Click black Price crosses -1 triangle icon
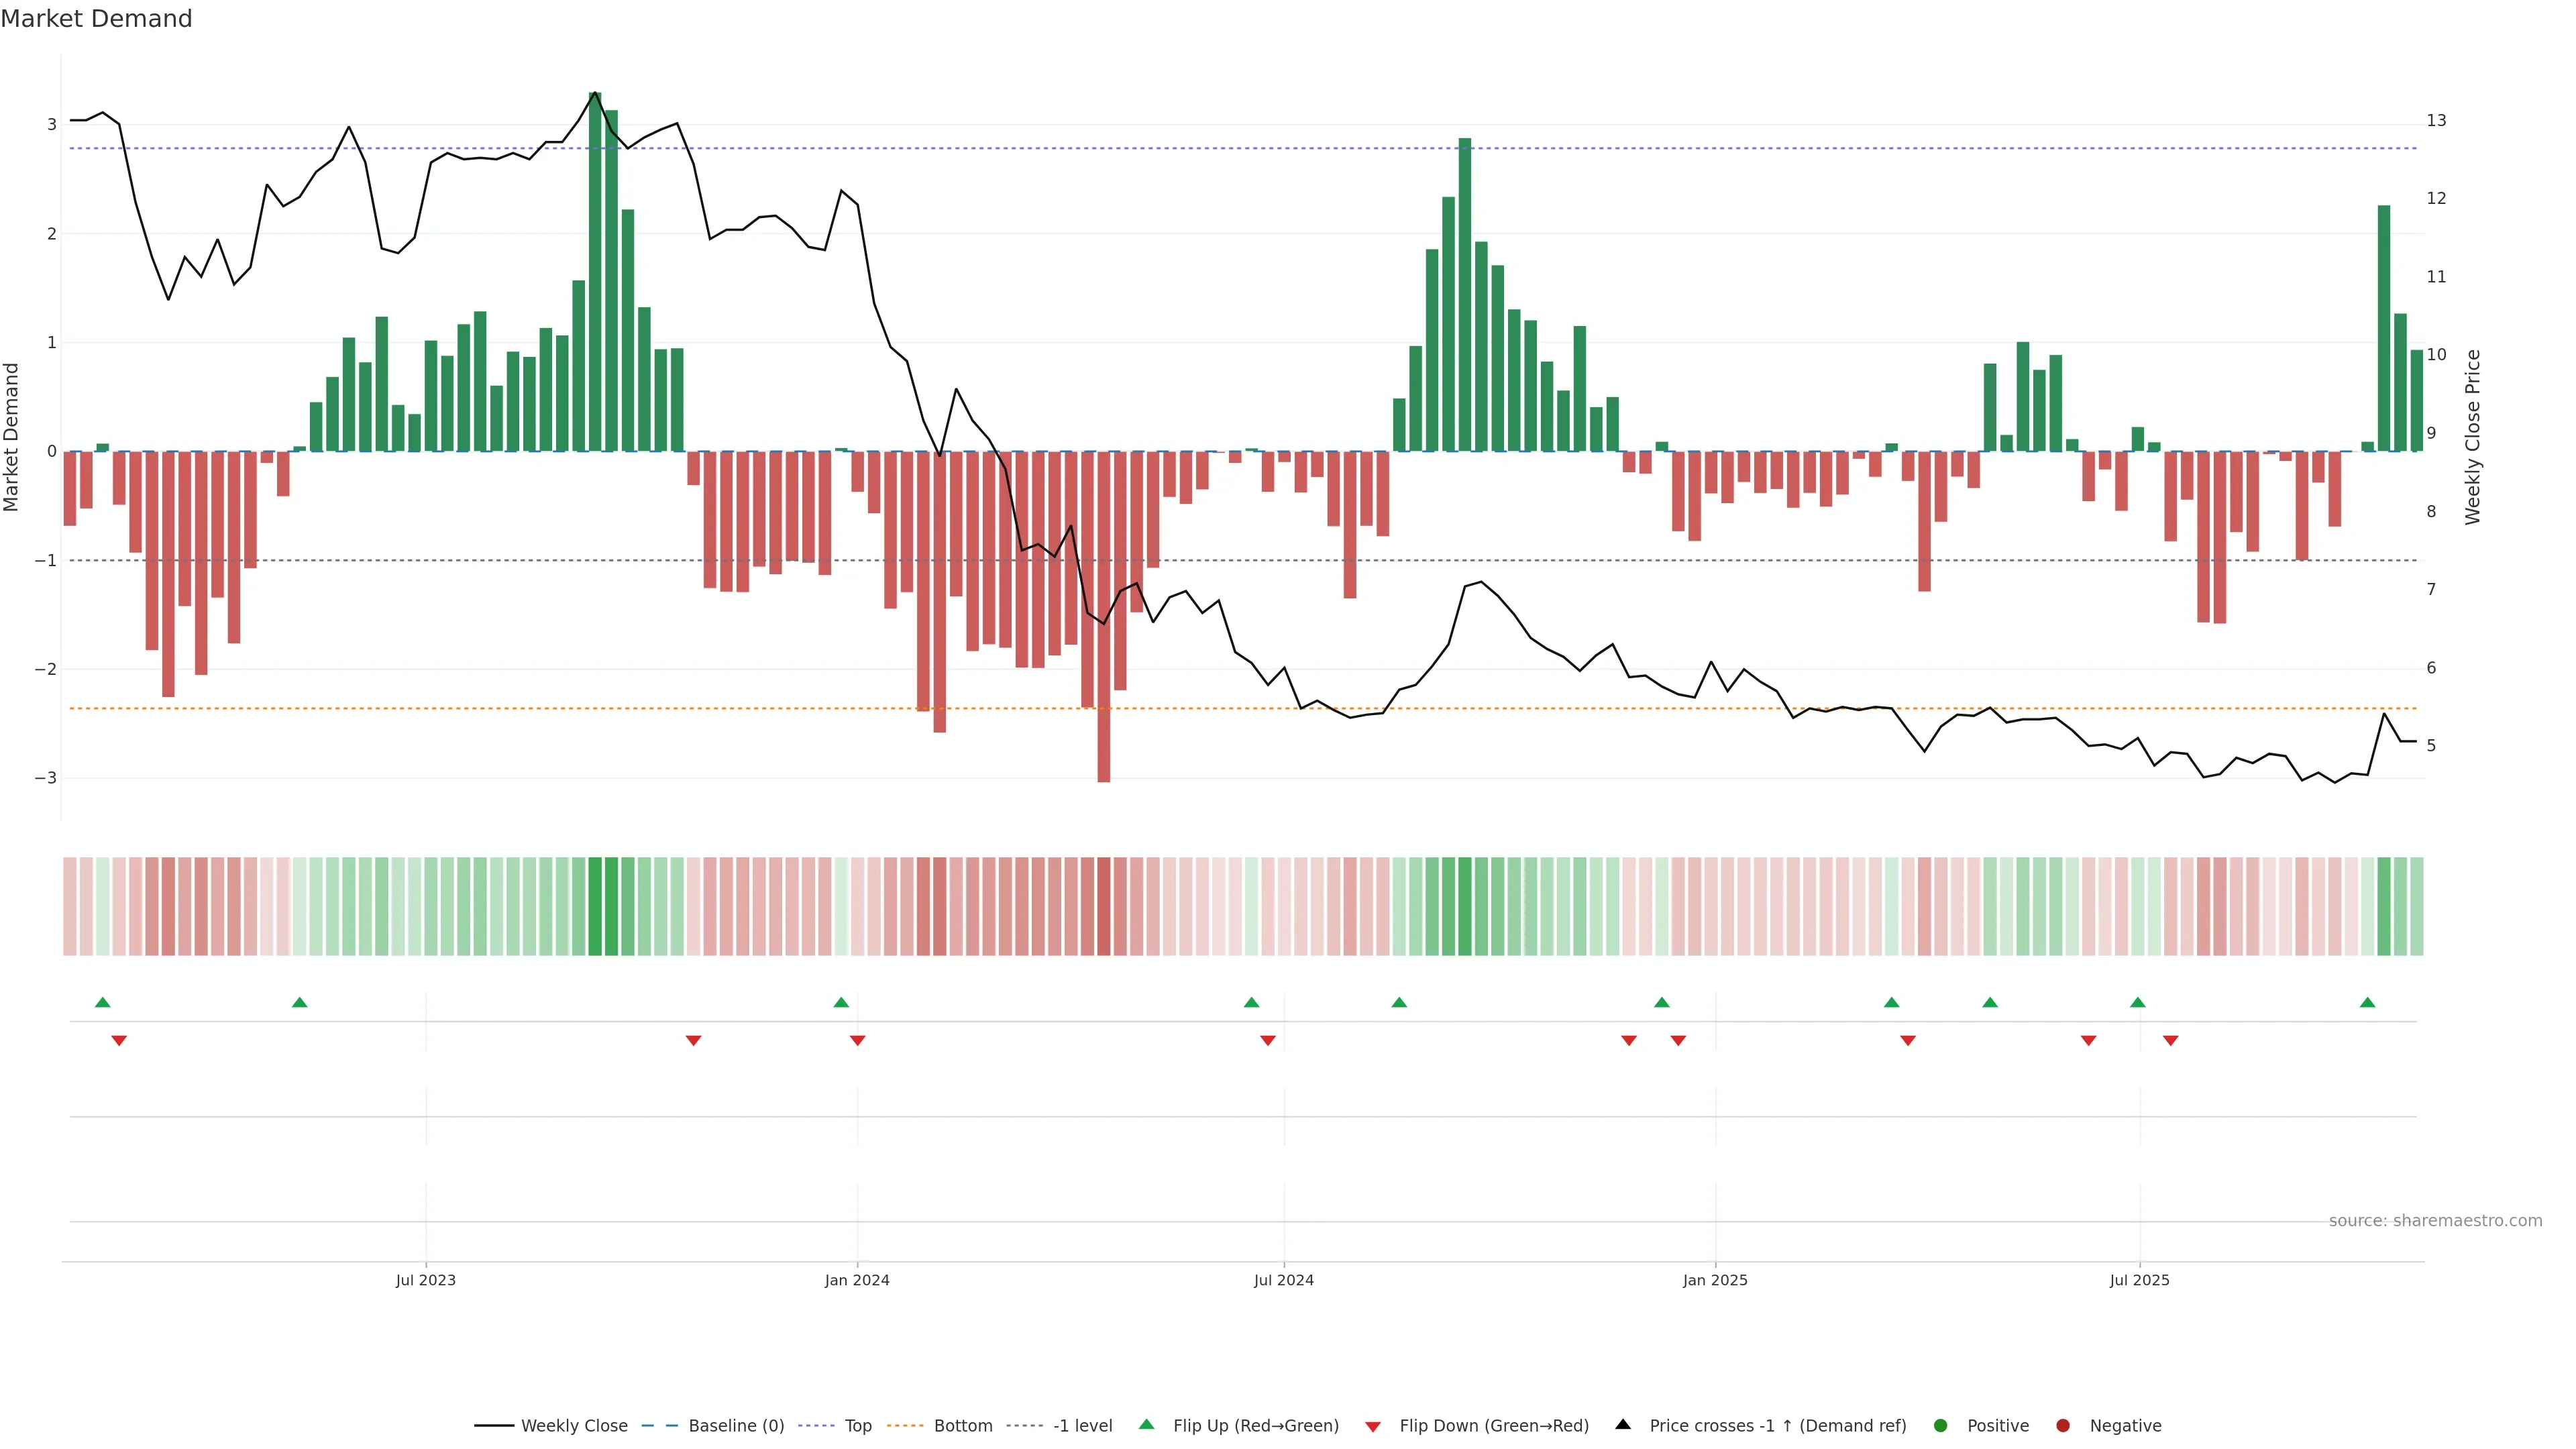Image resolution: width=2576 pixels, height=1449 pixels. pos(1623,1424)
